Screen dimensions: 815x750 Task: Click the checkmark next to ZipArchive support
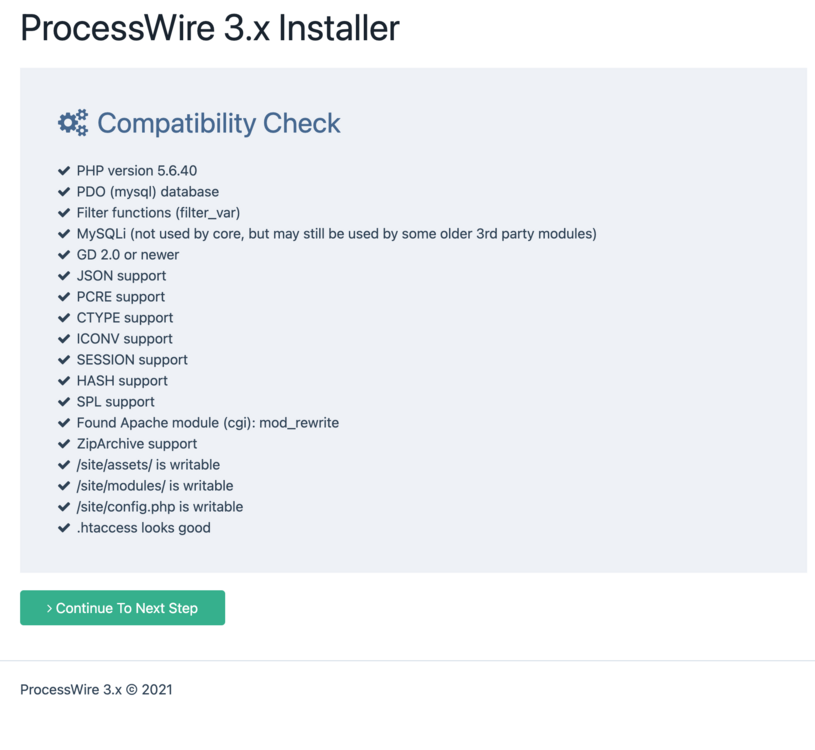64,444
